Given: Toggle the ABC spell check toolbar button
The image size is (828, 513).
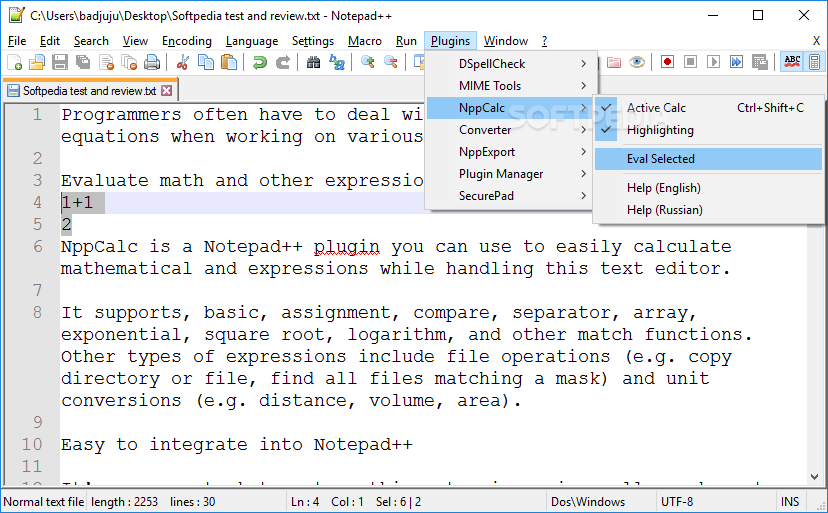Looking at the screenshot, I should click(792, 62).
